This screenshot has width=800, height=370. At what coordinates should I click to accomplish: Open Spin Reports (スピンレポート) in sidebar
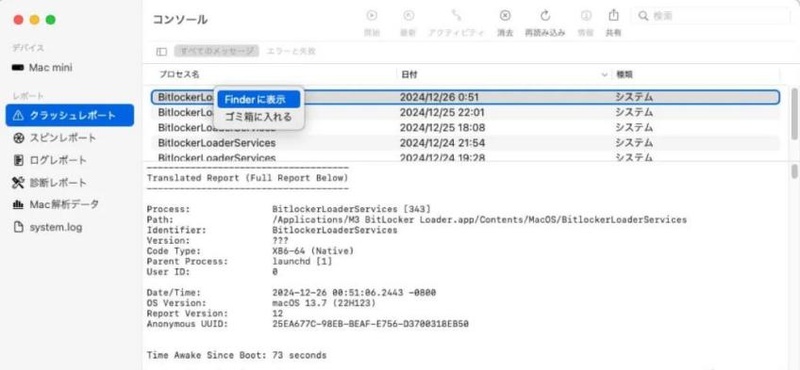70,138
